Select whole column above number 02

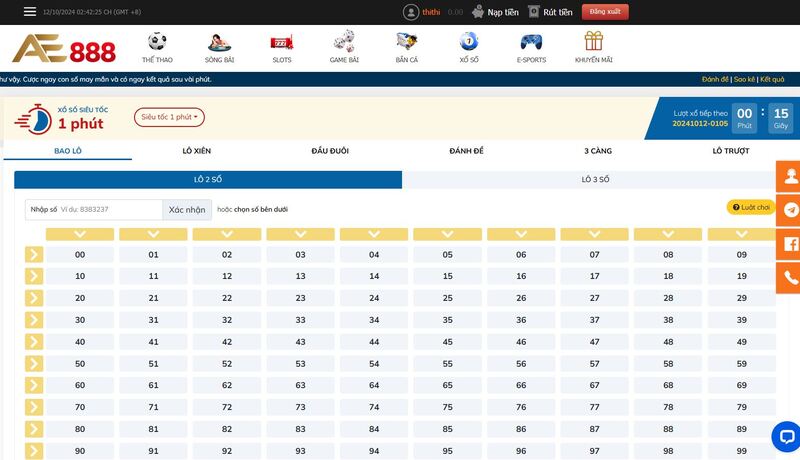pyautogui.click(x=227, y=234)
